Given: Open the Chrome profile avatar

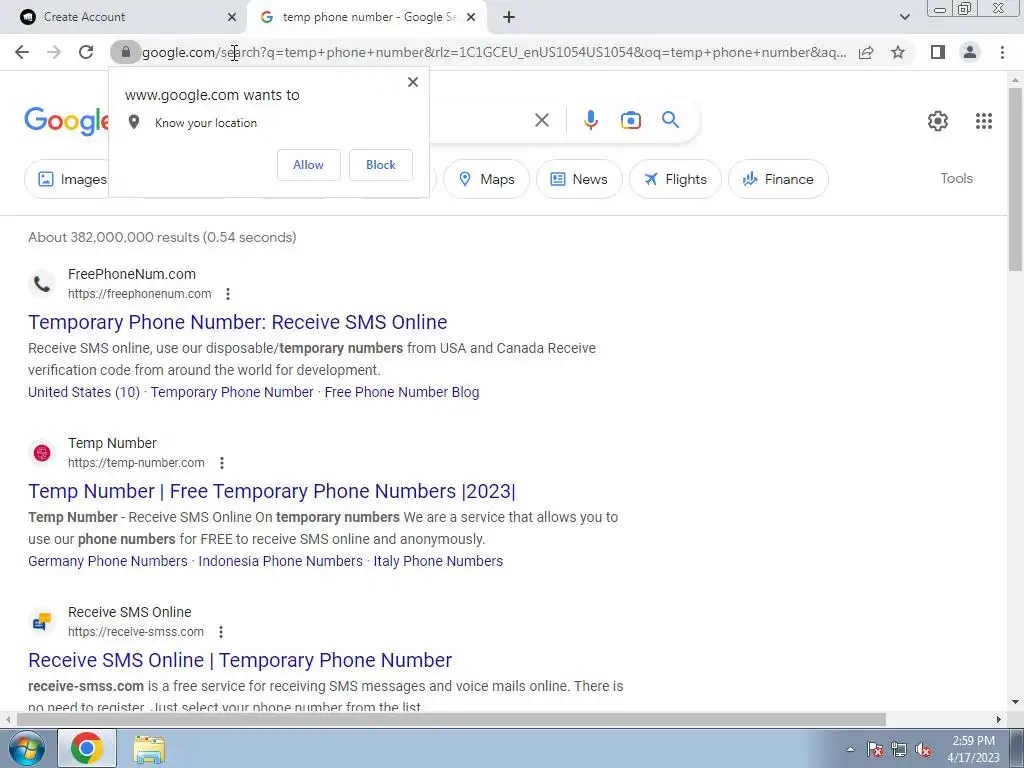Looking at the screenshot, I should (970, 52).
